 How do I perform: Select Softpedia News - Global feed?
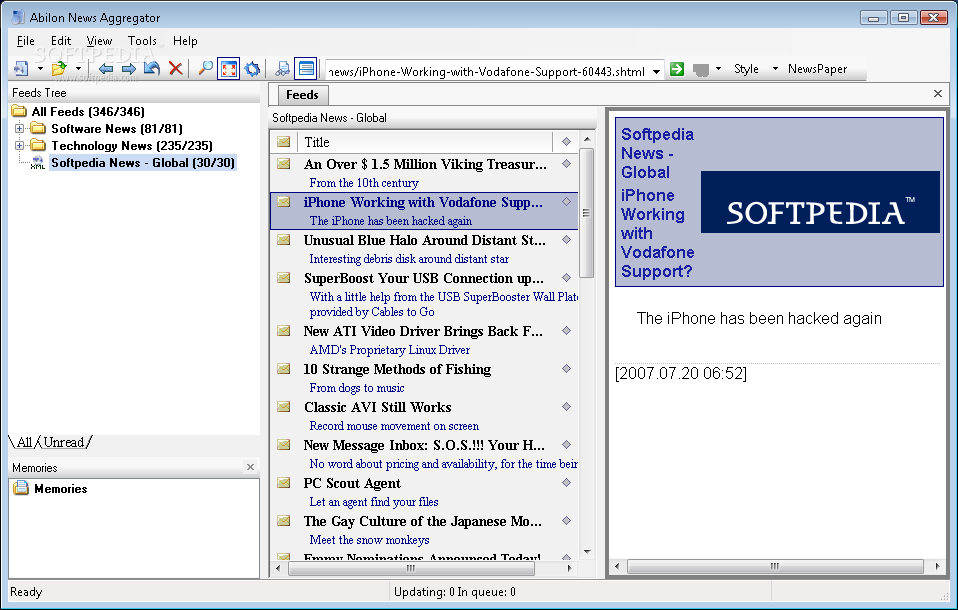click(143, 163)
